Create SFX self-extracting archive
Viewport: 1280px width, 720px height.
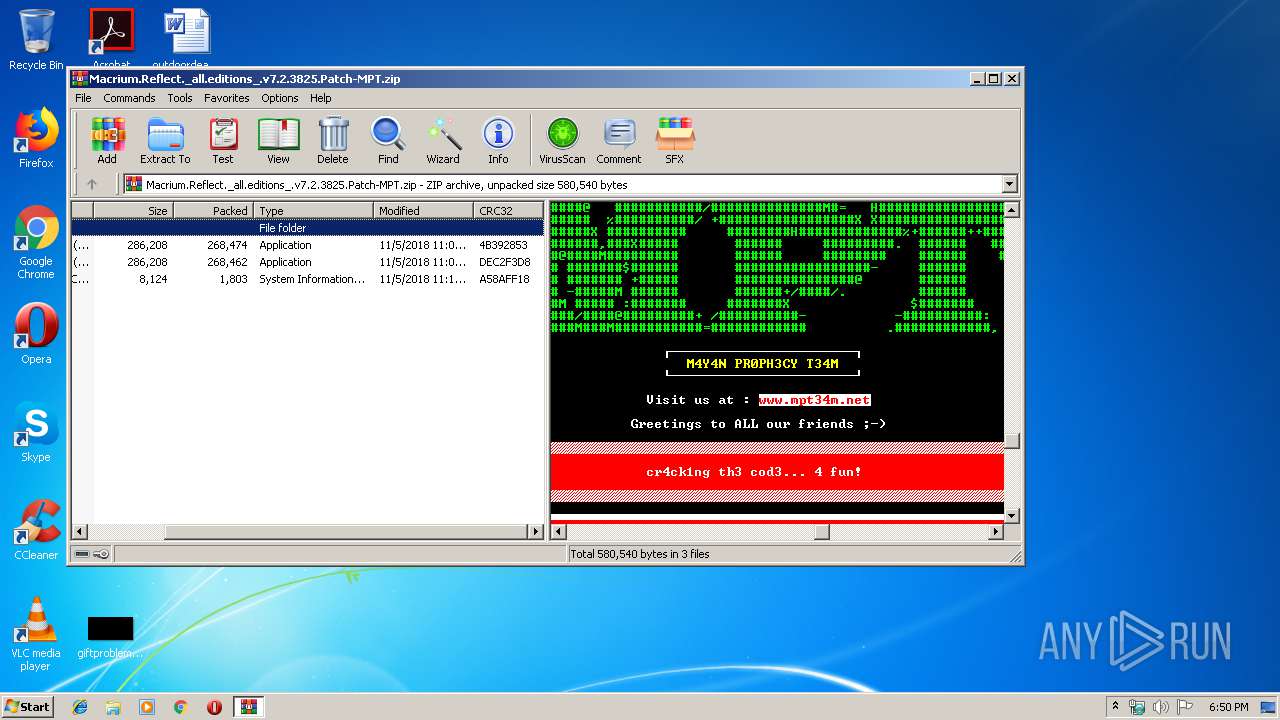tap(675, 140)
